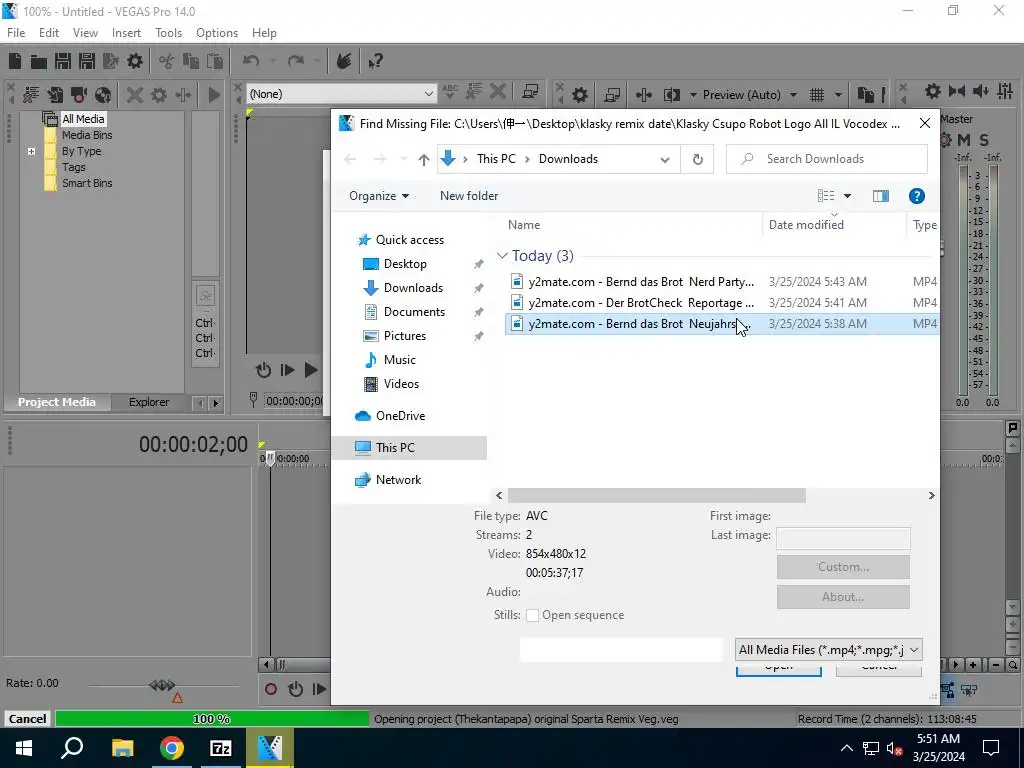Toggle Dim Output speaker icon
Viewport: 1024px width, 768px height.
981,91
